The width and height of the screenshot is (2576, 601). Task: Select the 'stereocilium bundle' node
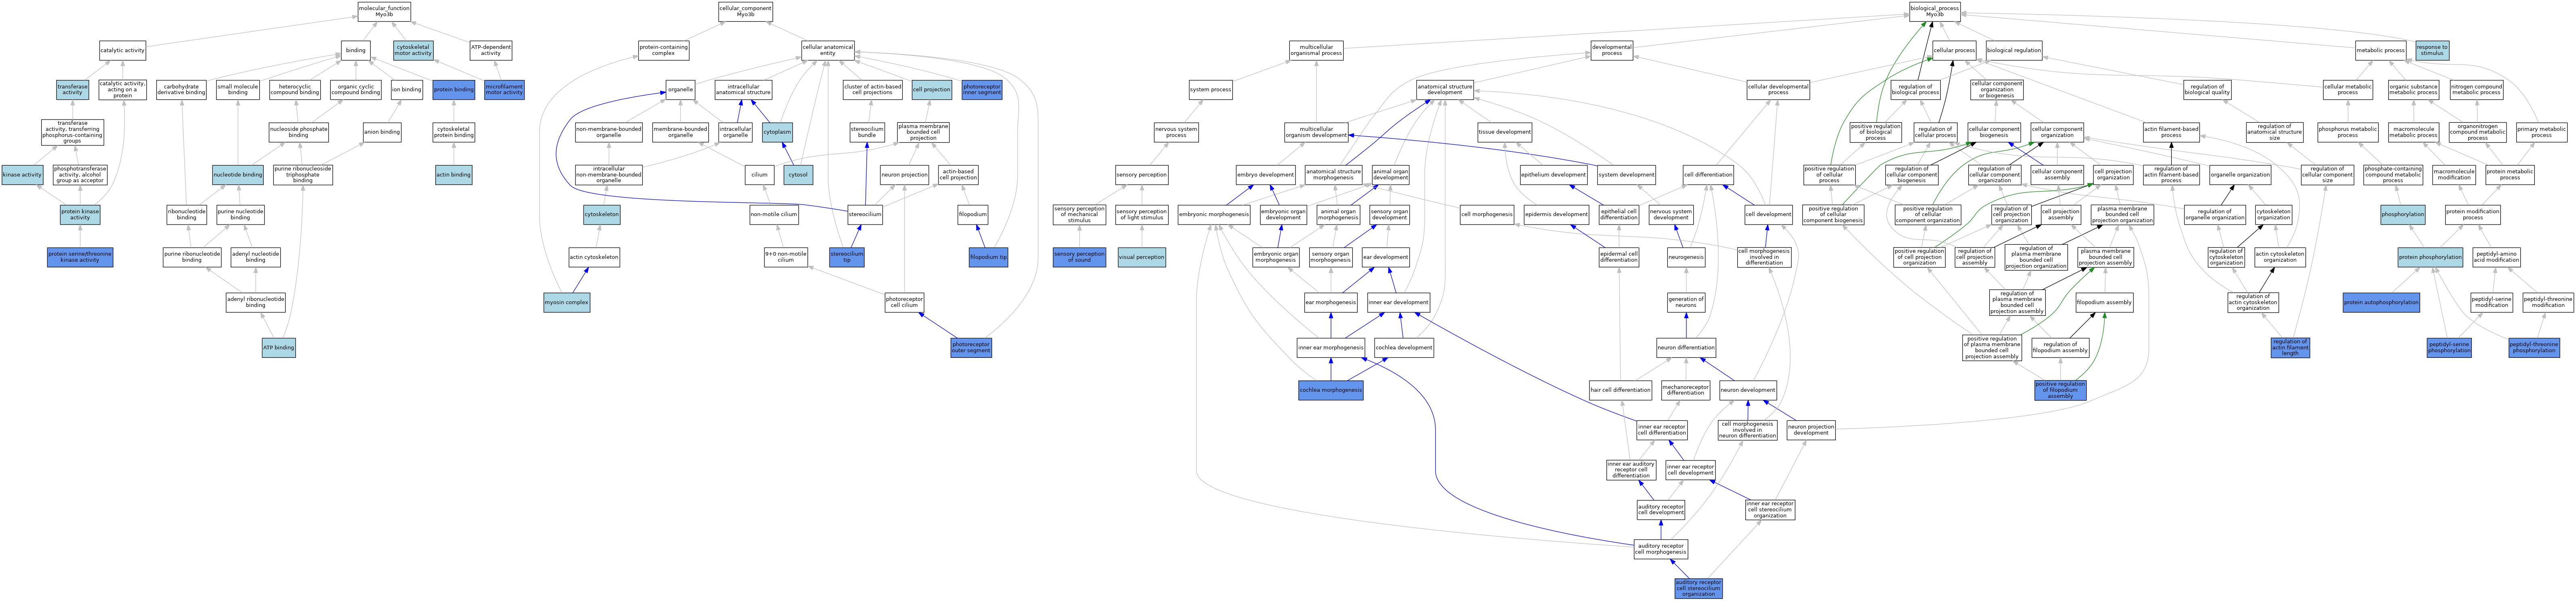pos(867,132)
